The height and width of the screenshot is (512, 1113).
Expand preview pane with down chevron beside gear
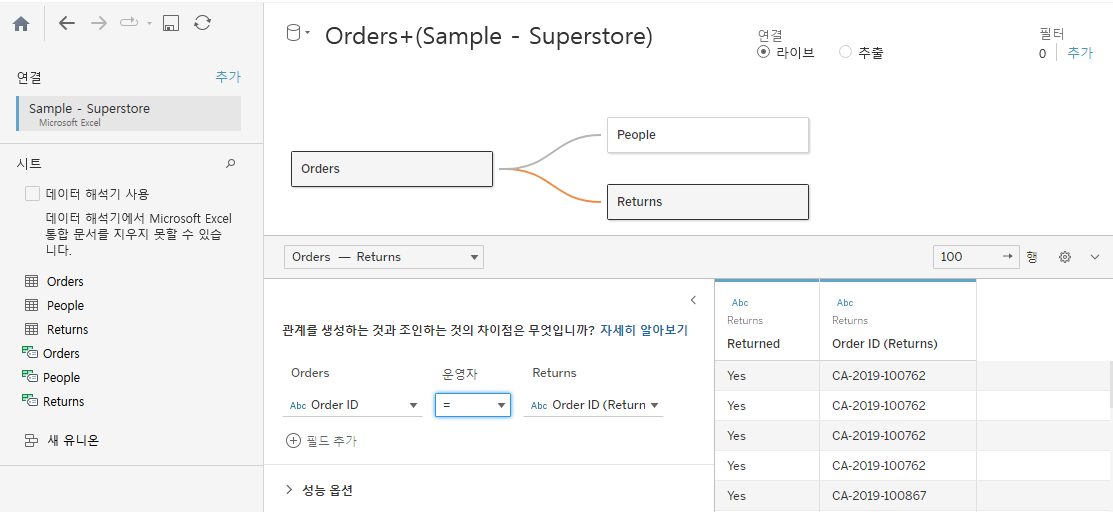pyautogui.click(x=1095, y=257)
